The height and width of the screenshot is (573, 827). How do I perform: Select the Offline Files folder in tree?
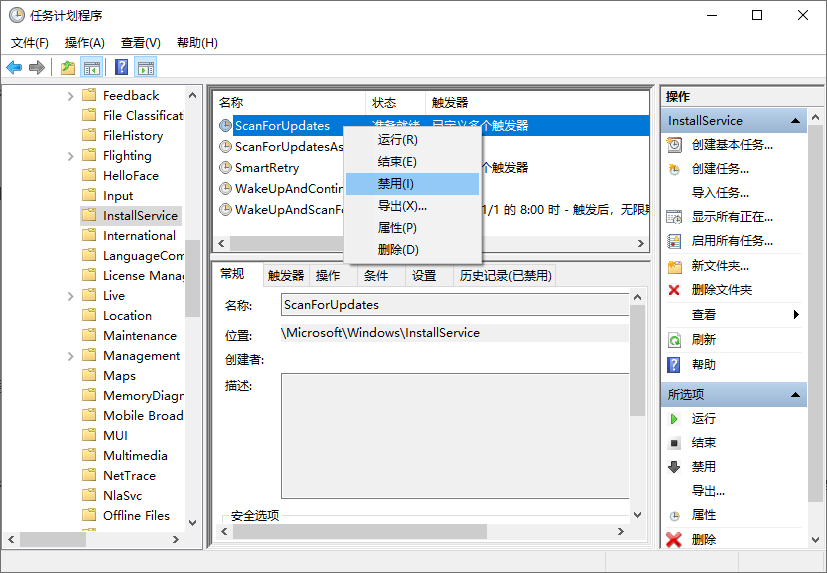136,515
